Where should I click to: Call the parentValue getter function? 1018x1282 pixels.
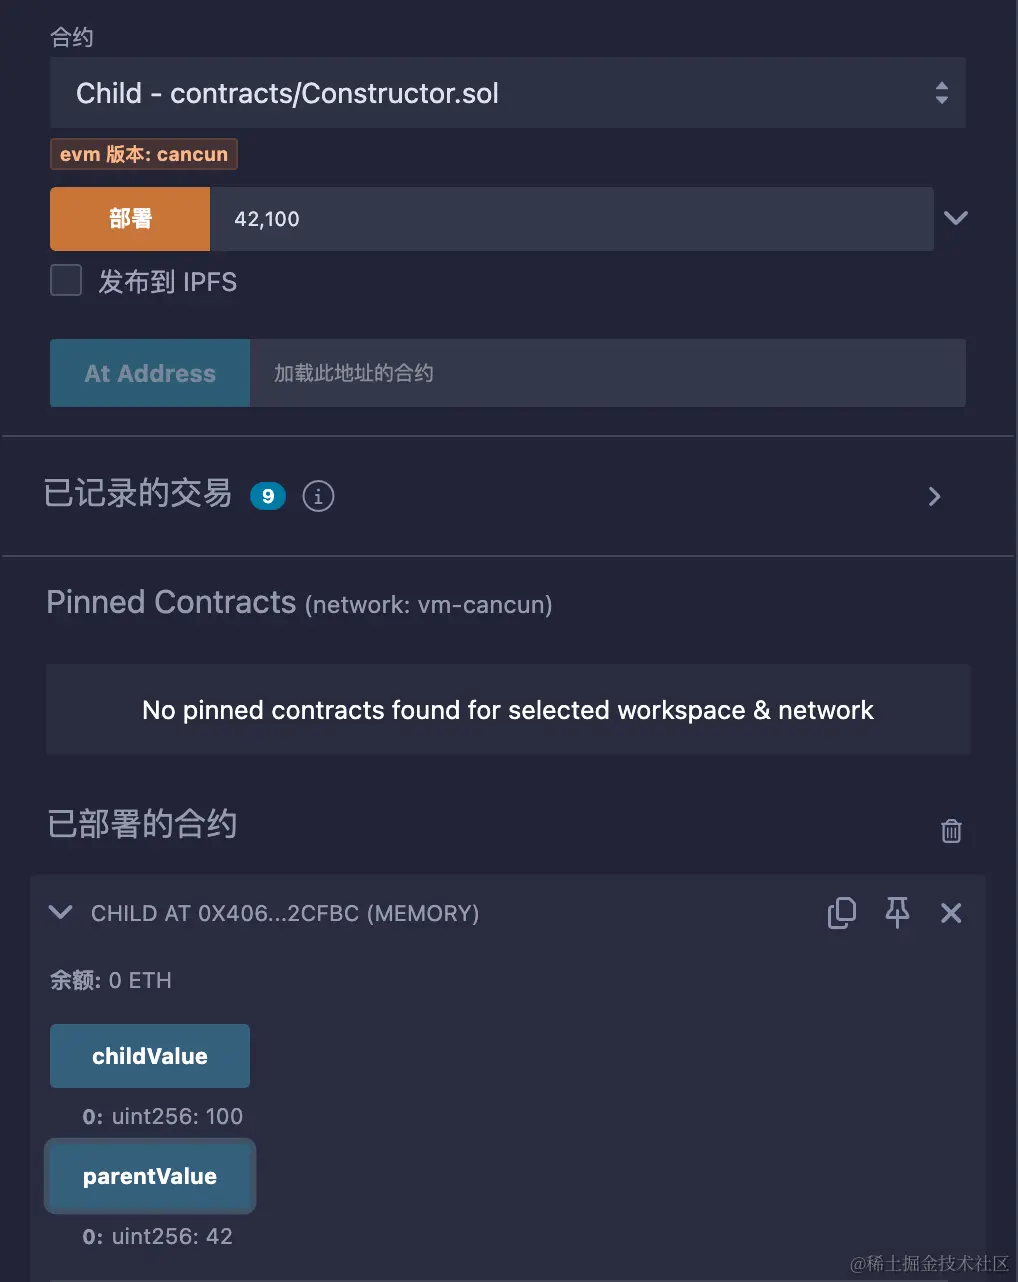coord(150,1176)
